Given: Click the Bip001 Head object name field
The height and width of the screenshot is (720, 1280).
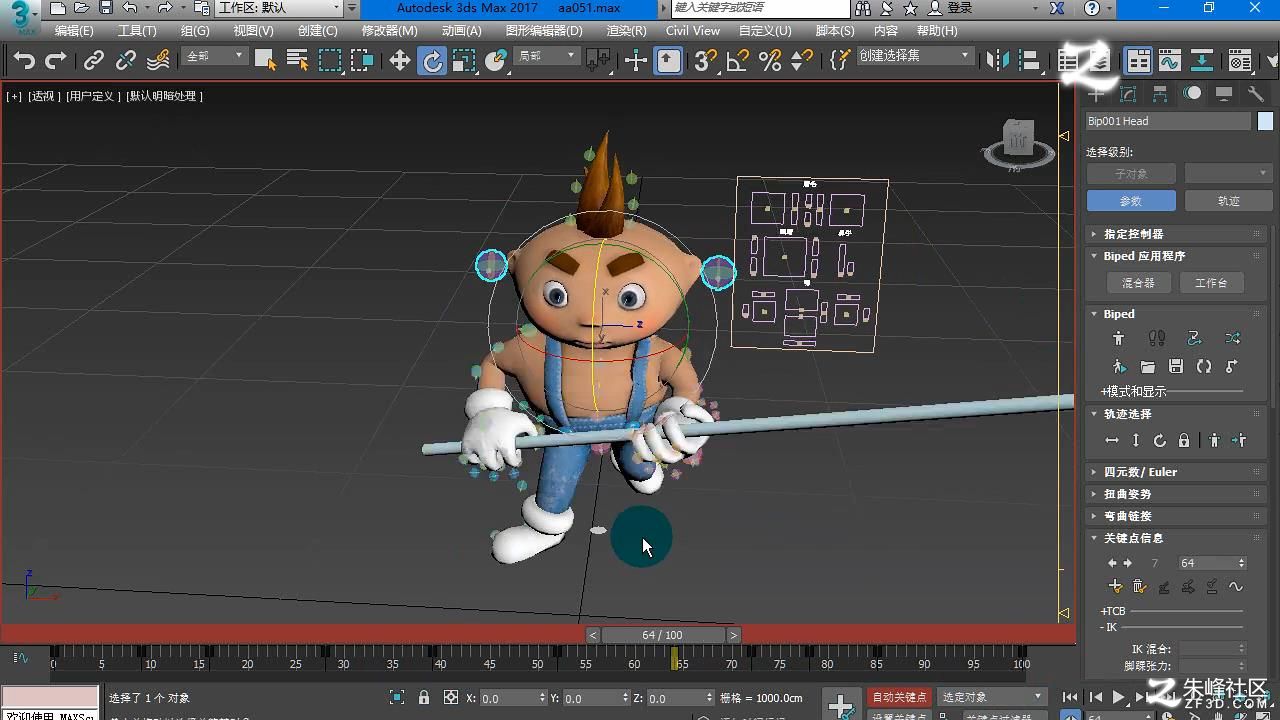Looking at the screenshot, I should coord(1168,121).
